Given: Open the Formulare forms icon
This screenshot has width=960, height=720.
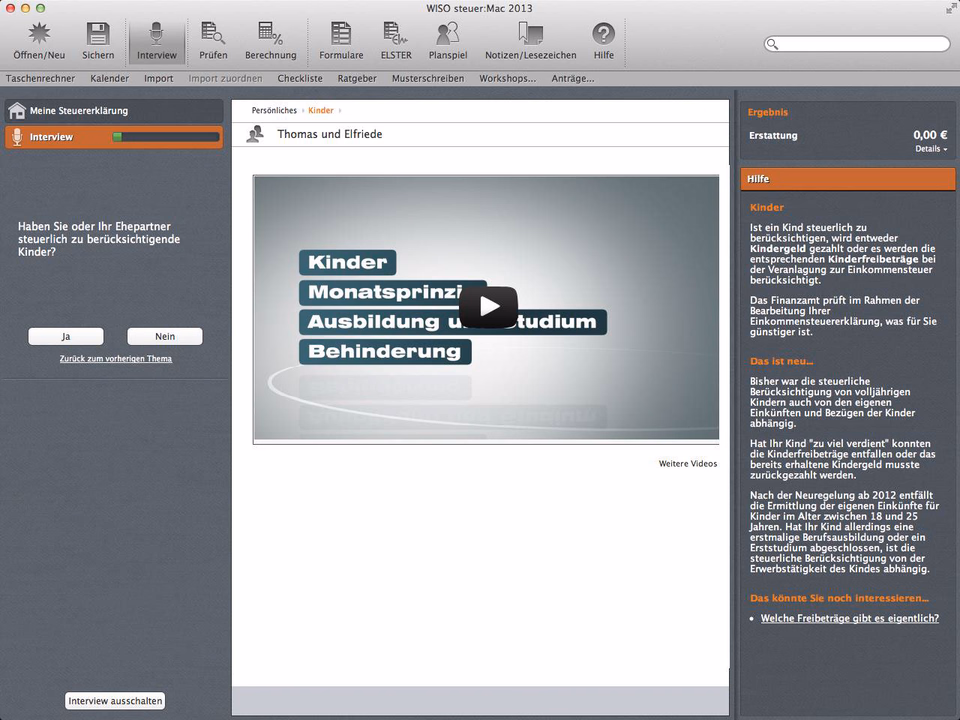Looking at the screenshot, I should pyautogui.click(x=341, y=34).
